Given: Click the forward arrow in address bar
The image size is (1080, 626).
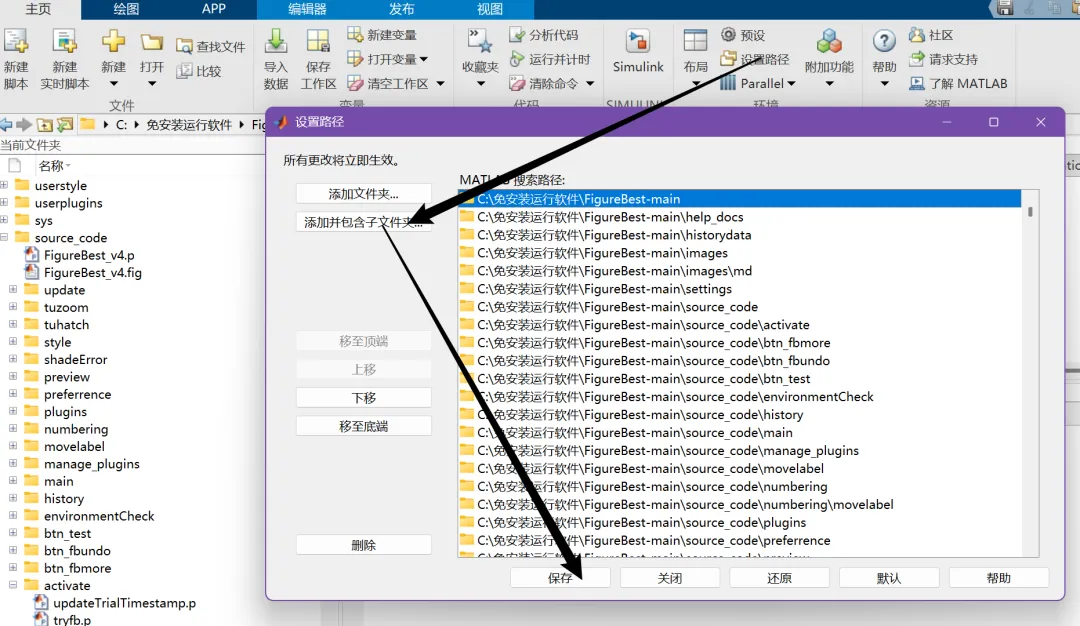Looking at the screenshot, I should [24, 125].
